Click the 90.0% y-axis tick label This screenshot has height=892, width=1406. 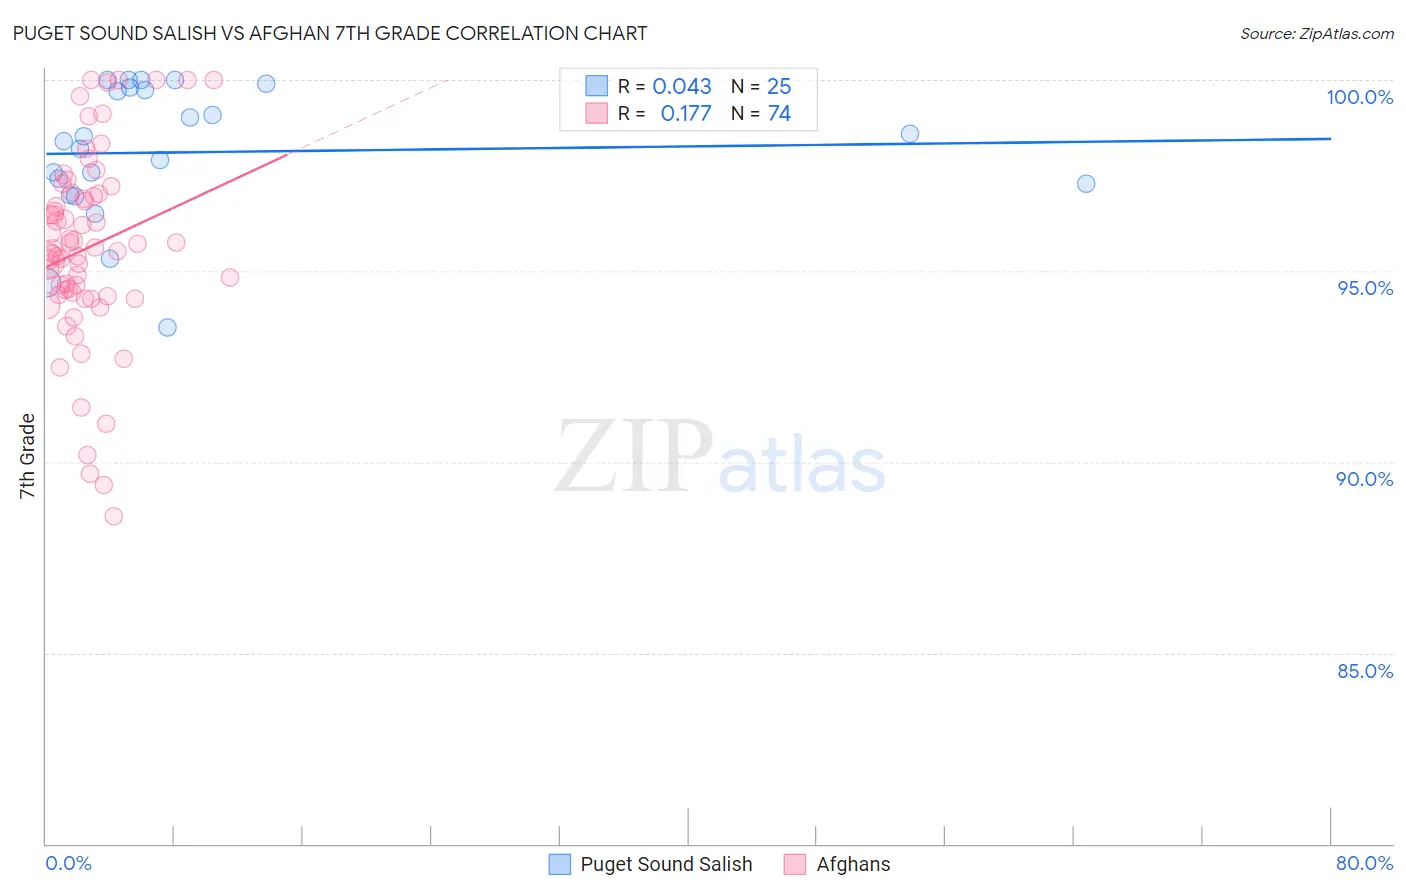[x=1365, y=479]
